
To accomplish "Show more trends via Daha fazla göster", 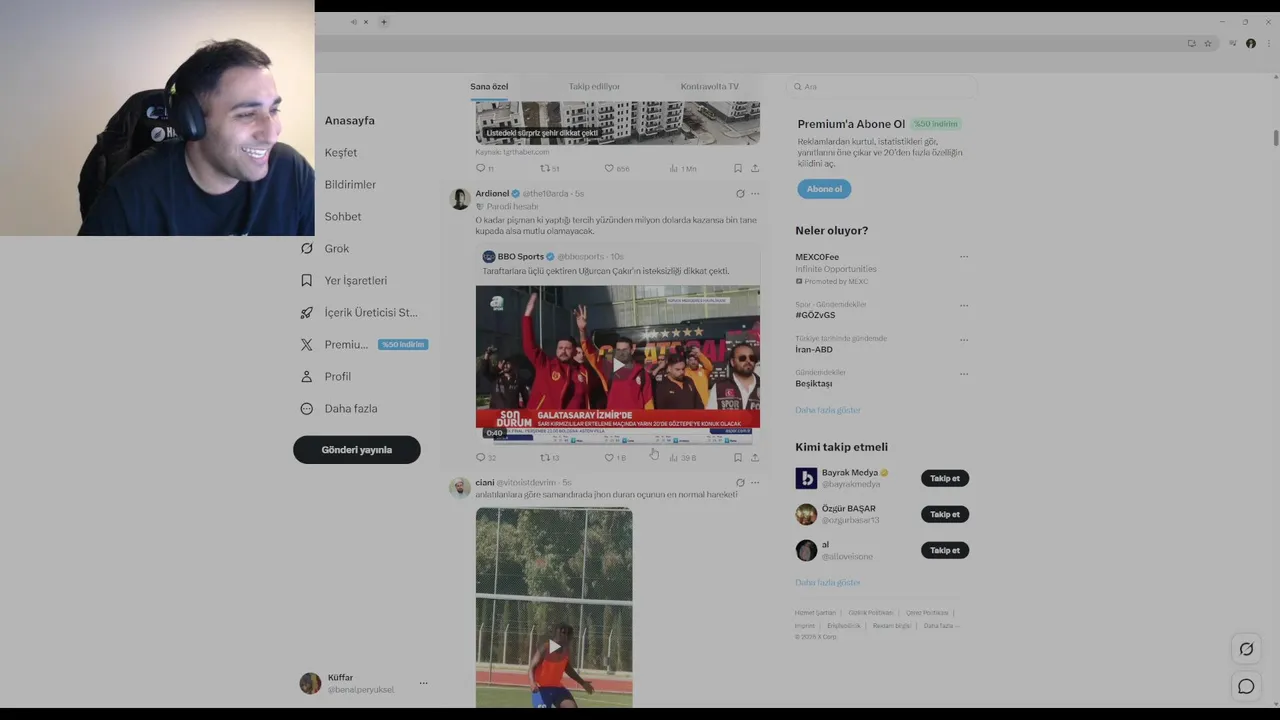I will point(828,410).
